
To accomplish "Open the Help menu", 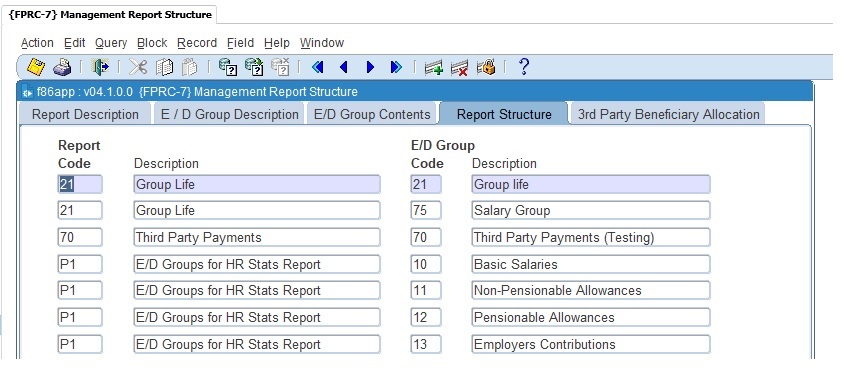I will [x=277, y=43].
